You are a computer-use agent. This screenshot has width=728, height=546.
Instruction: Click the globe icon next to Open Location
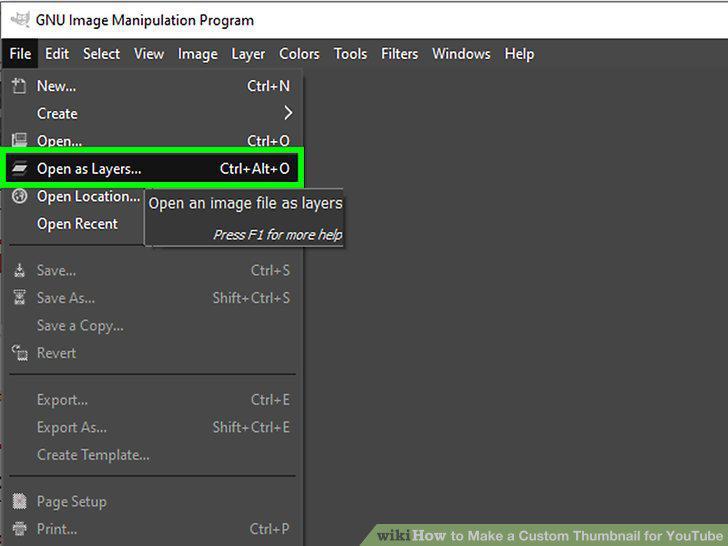[x=20, y=196]
